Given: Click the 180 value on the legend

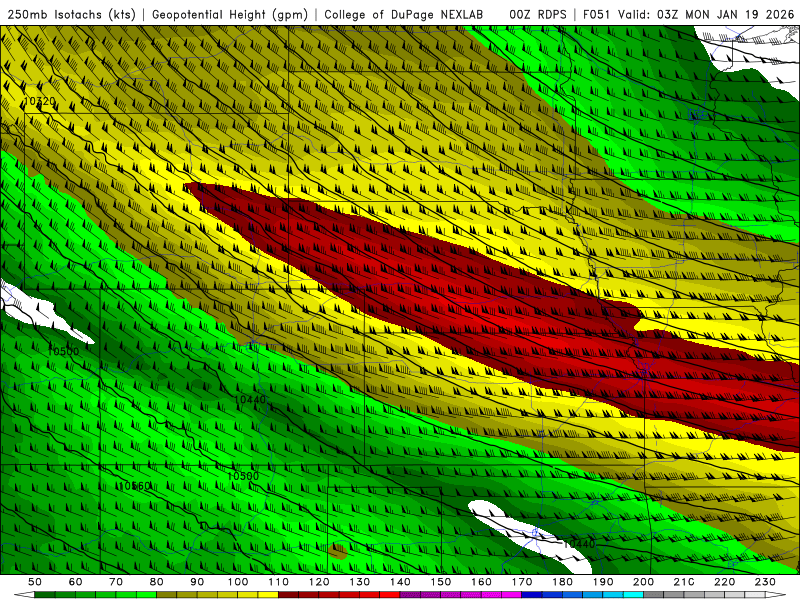Looking at the screenshot, I should coord(562,582).
